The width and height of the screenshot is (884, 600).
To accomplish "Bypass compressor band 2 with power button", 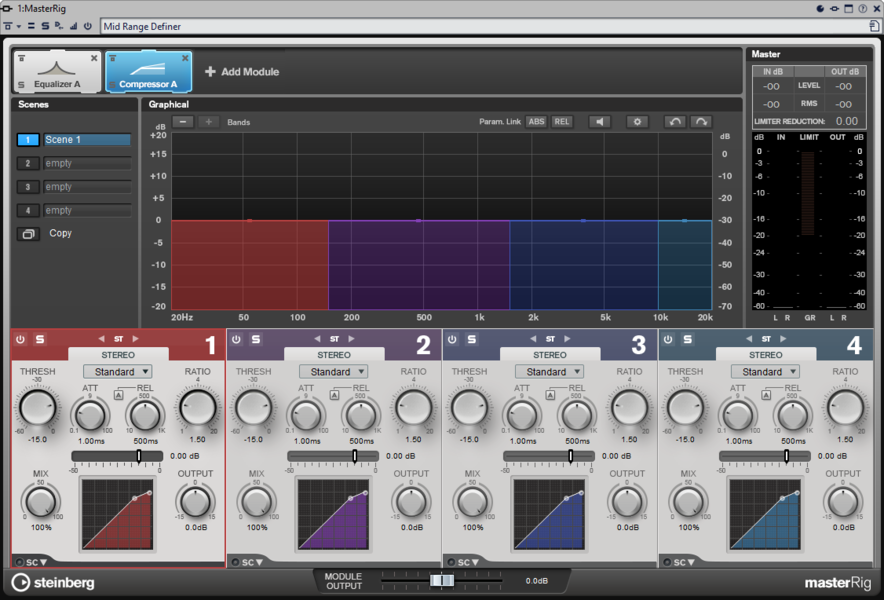I will tap(236, 339).
